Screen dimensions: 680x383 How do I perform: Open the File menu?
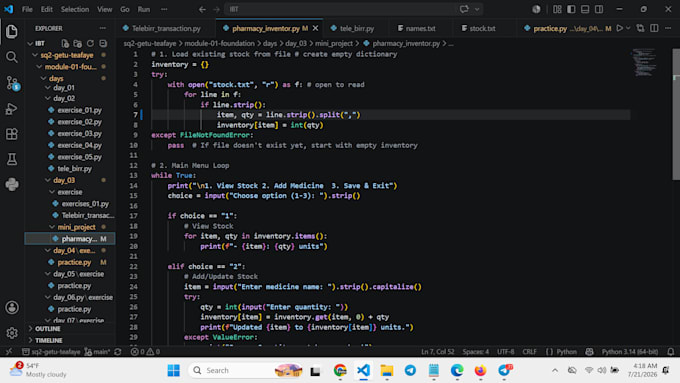27,9
